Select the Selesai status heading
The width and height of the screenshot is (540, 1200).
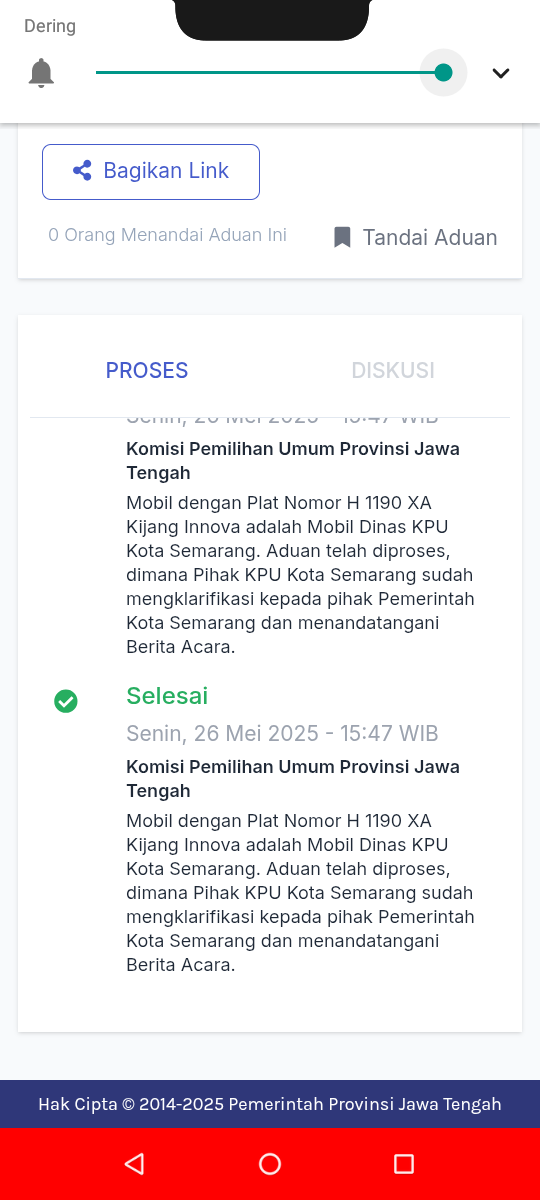pyautogui.click(x=167, y=696)
